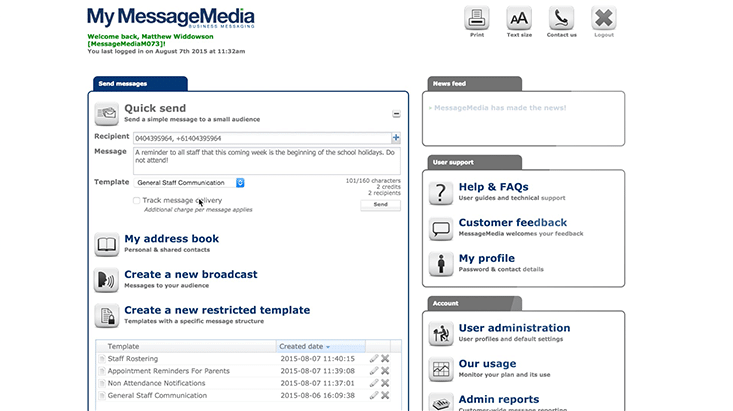Screen dimensions: 733x411
Task: Click the Admin reports icon
Action: pos(441,402)
